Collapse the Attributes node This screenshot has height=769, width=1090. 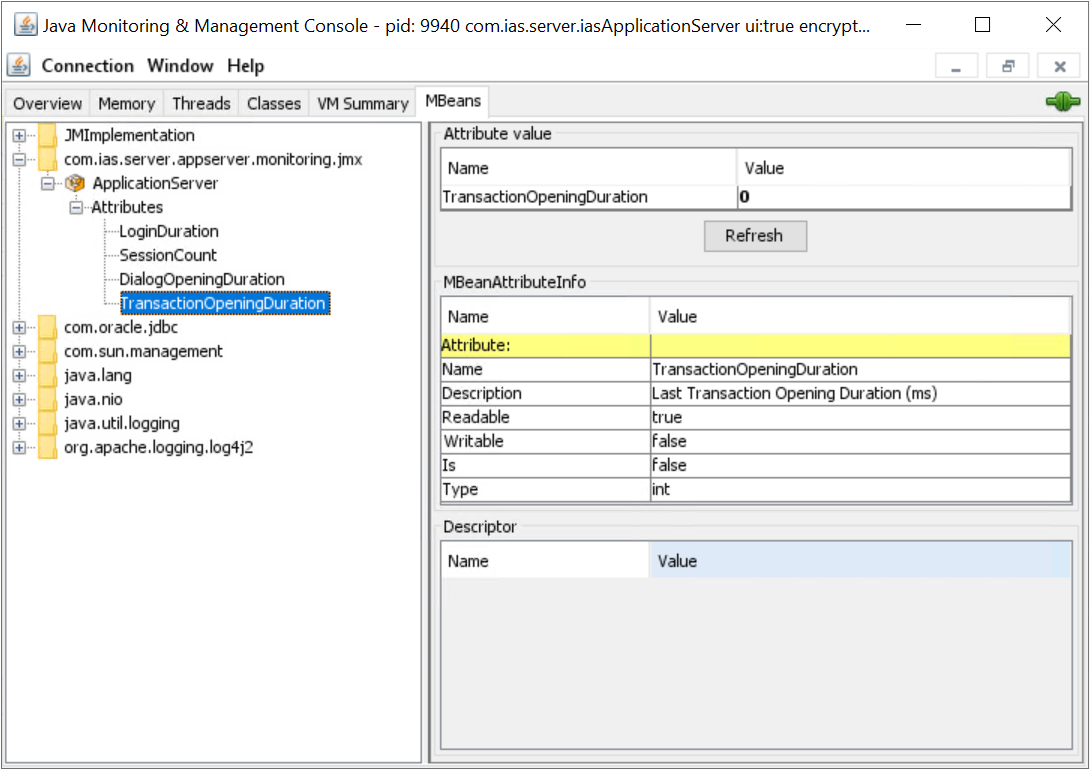tap(76, 207)
